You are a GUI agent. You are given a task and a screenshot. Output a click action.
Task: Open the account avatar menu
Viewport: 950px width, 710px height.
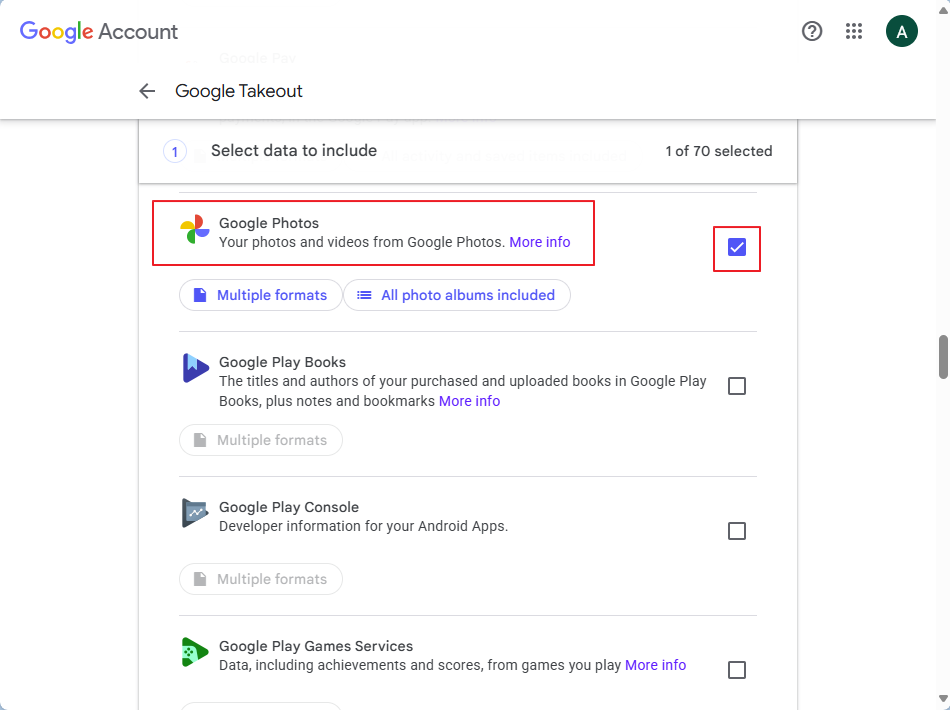902,31
